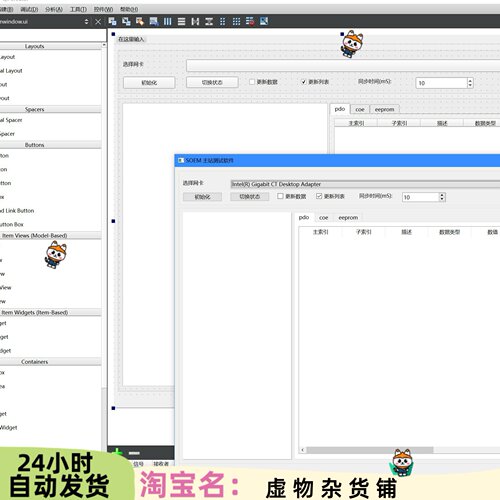Click sync time value field in SOEM window
500x500 pixels.
421,197
